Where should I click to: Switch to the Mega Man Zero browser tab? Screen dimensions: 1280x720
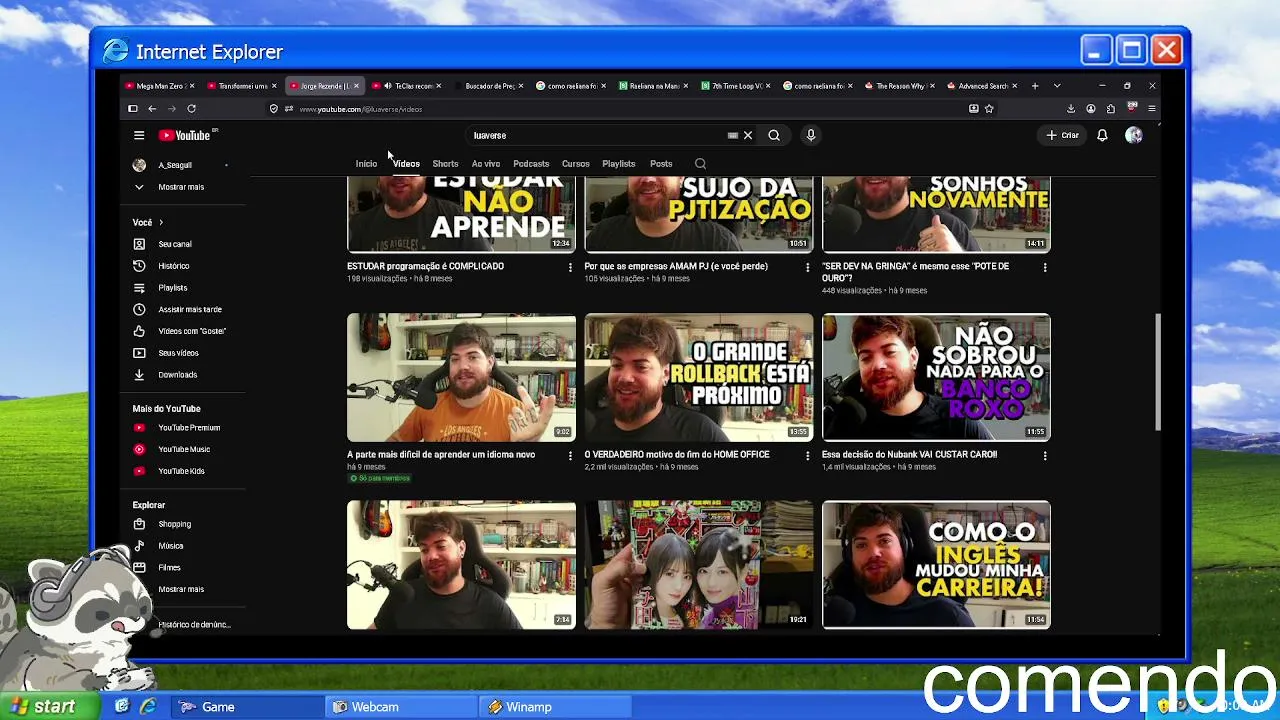[x=160, y=86]
